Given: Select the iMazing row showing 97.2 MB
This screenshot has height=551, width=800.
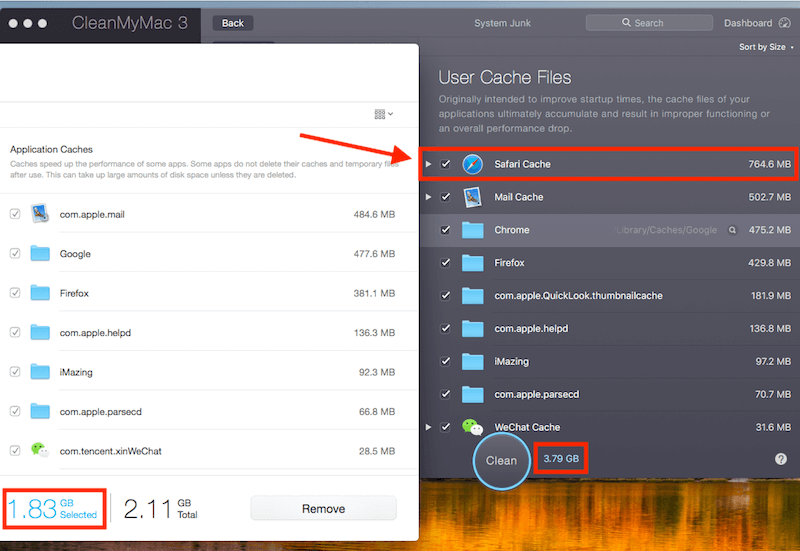Looking at the screenshot, I should click(610, 362).
